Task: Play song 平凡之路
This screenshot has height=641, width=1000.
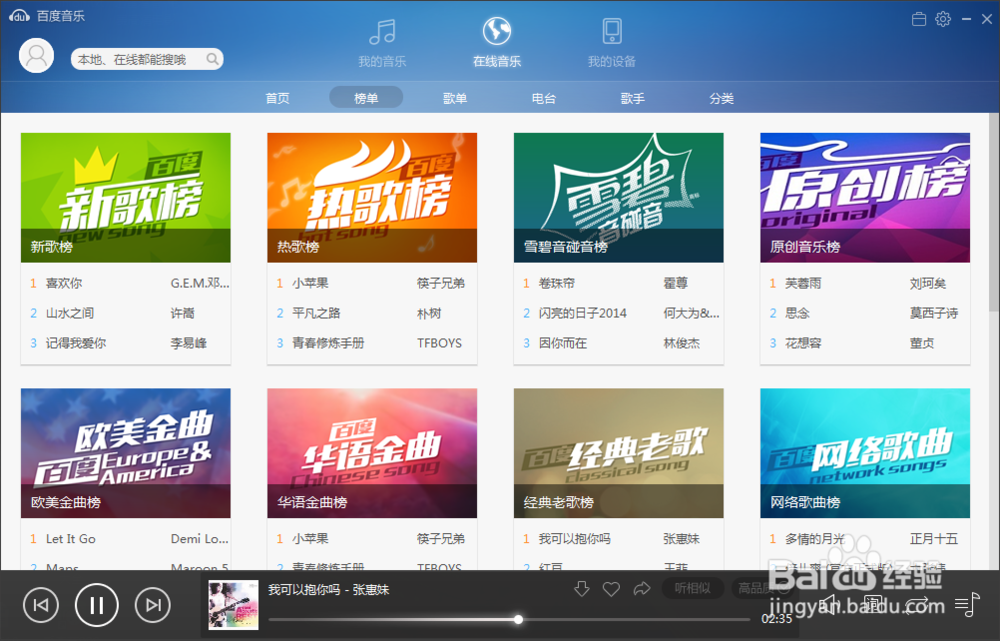Action: (316, 313)
